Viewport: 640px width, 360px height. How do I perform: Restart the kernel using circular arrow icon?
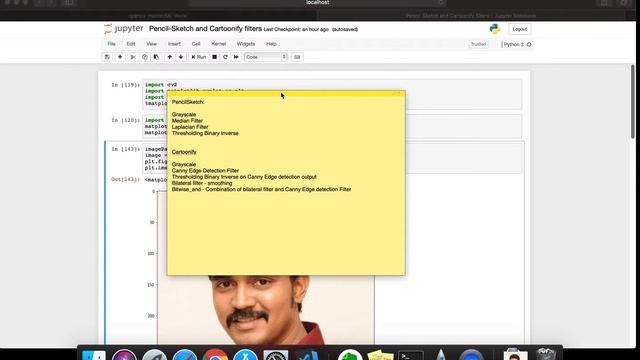coord(225,57)
